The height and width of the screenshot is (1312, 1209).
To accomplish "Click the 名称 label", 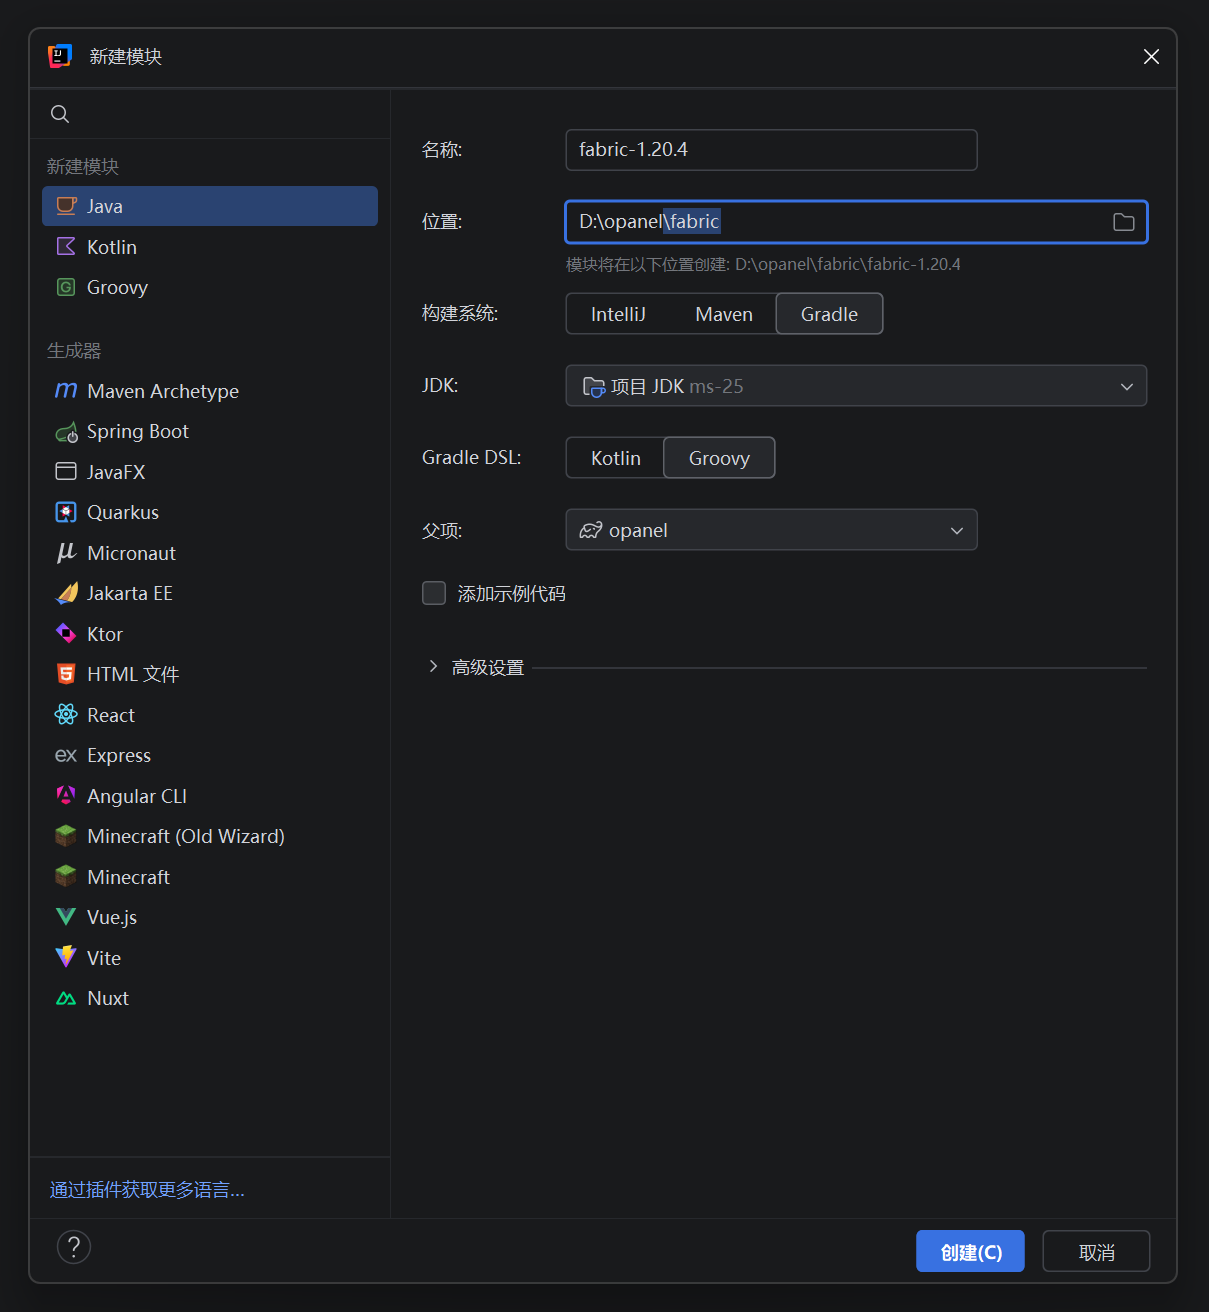I will click(442, 149).
